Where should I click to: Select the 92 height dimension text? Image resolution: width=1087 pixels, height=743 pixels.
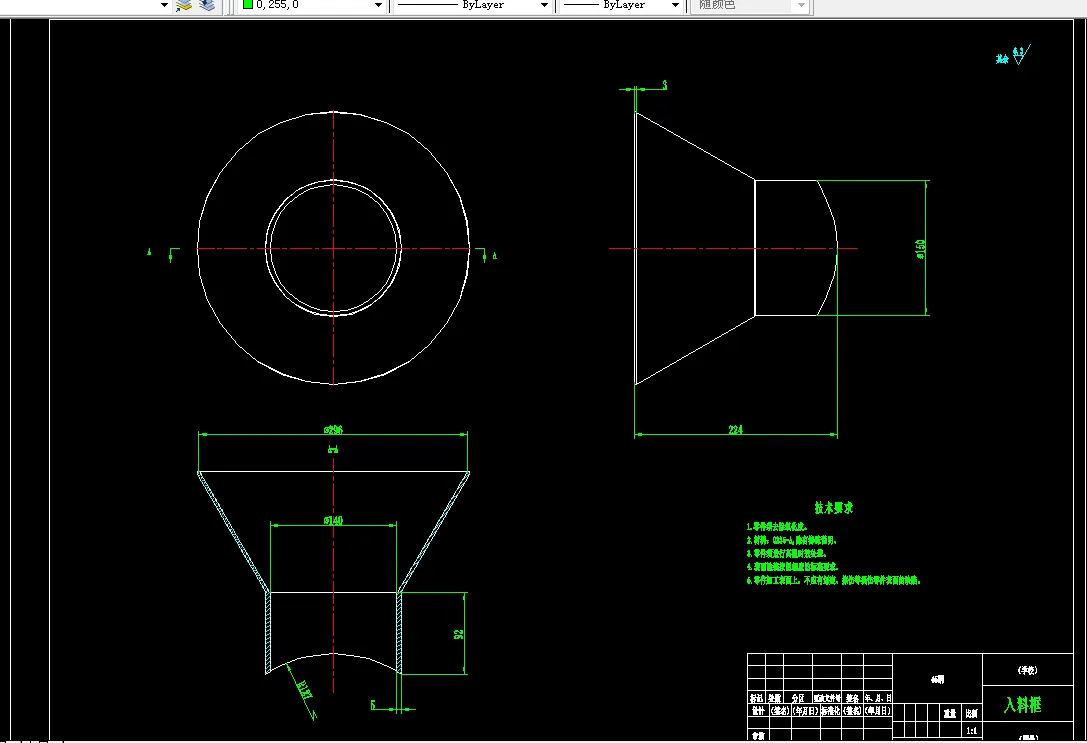click(458, 633)
